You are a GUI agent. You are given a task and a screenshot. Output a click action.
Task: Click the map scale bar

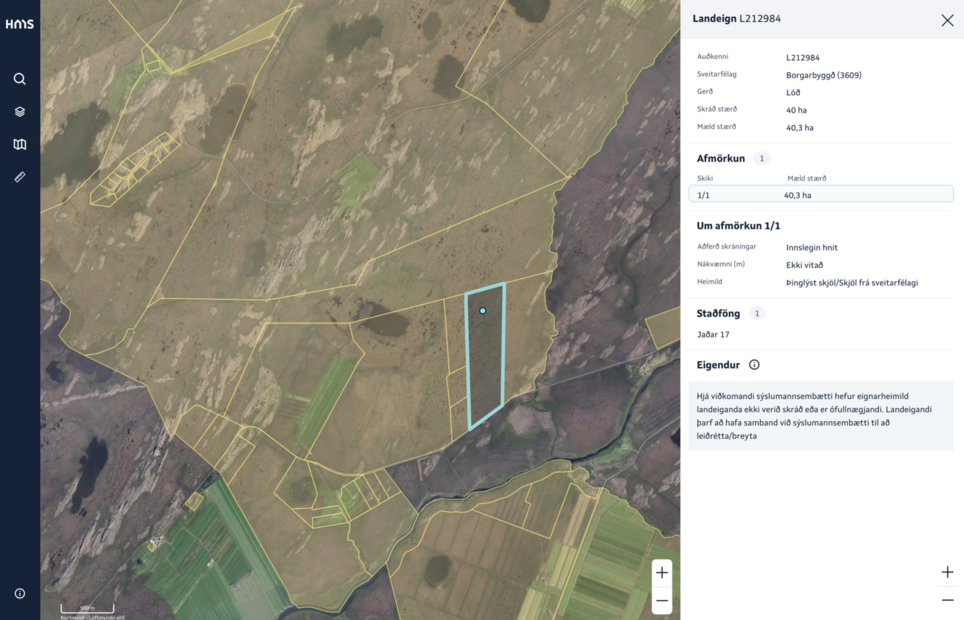(87, 608)
